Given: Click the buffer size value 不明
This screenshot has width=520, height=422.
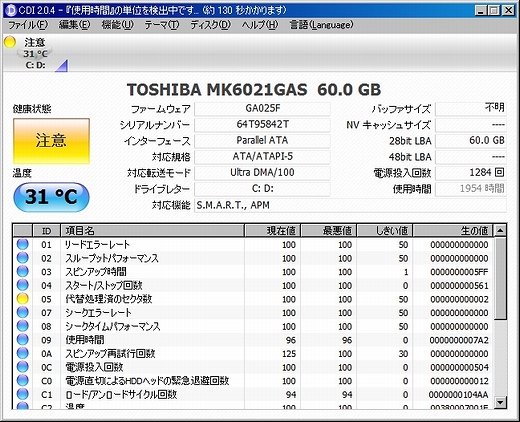Looking at the screenshot, I should (471, 109).
